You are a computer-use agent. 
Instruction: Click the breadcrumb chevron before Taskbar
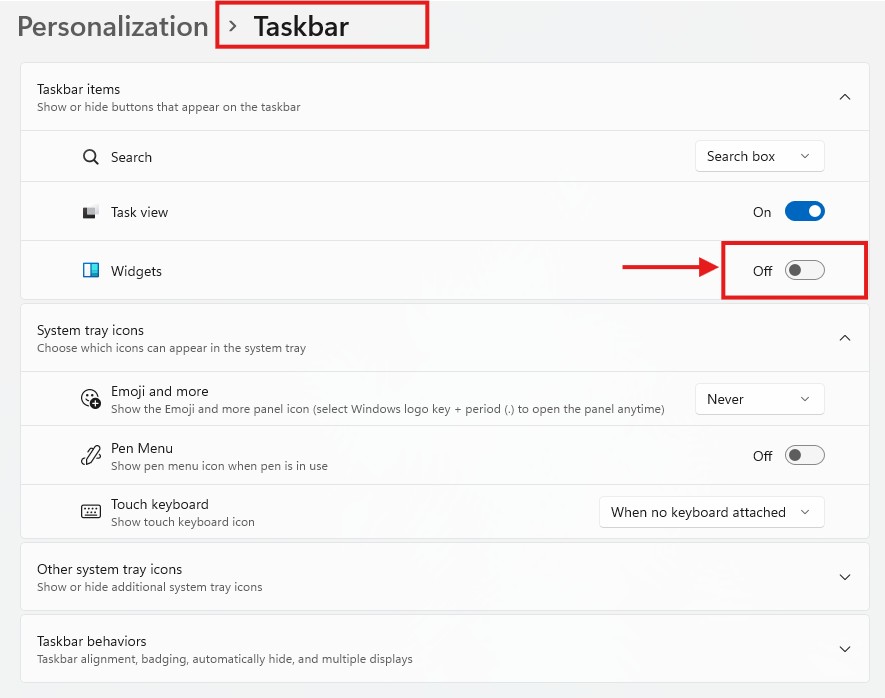(x=233, y=26)
